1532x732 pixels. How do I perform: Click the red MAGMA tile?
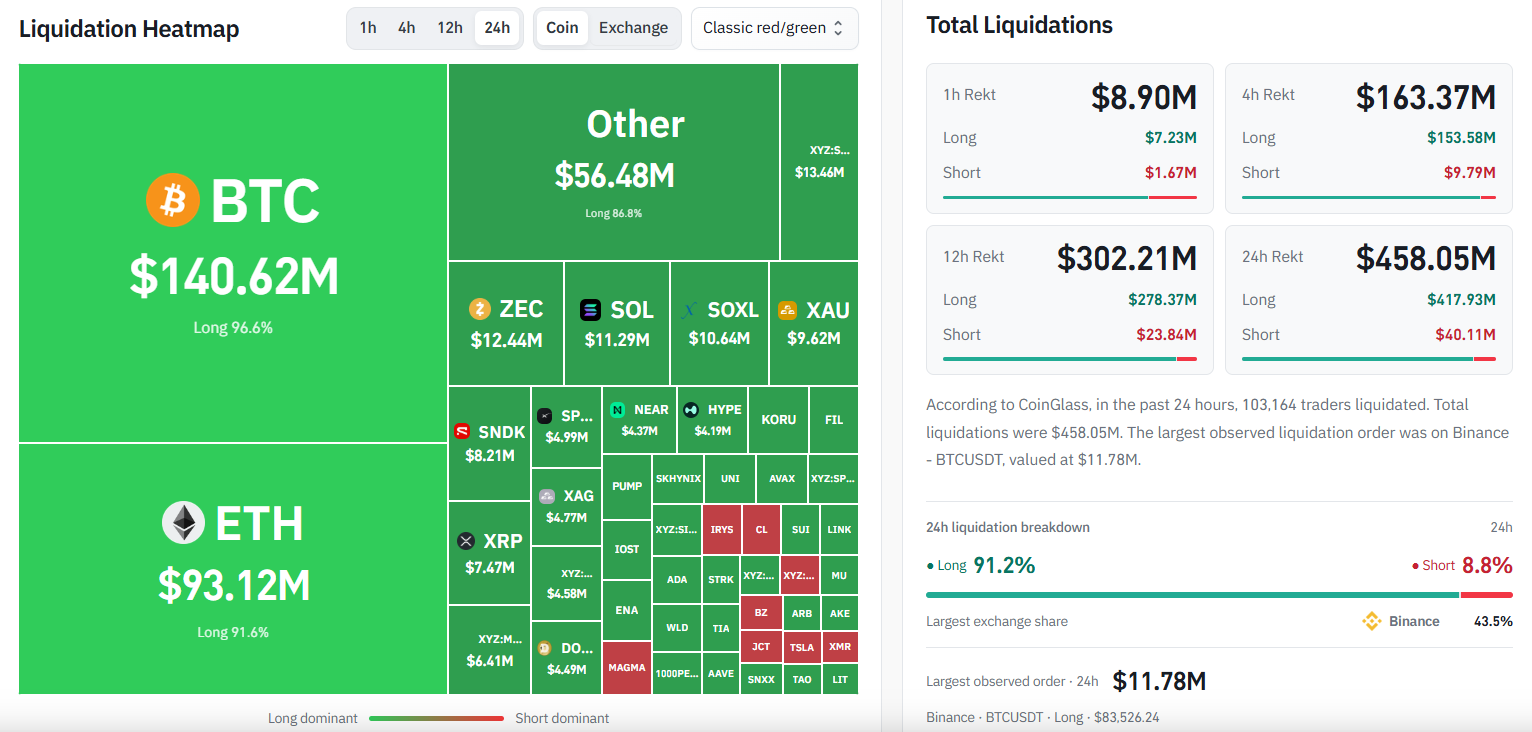click(x=627, y=668)
